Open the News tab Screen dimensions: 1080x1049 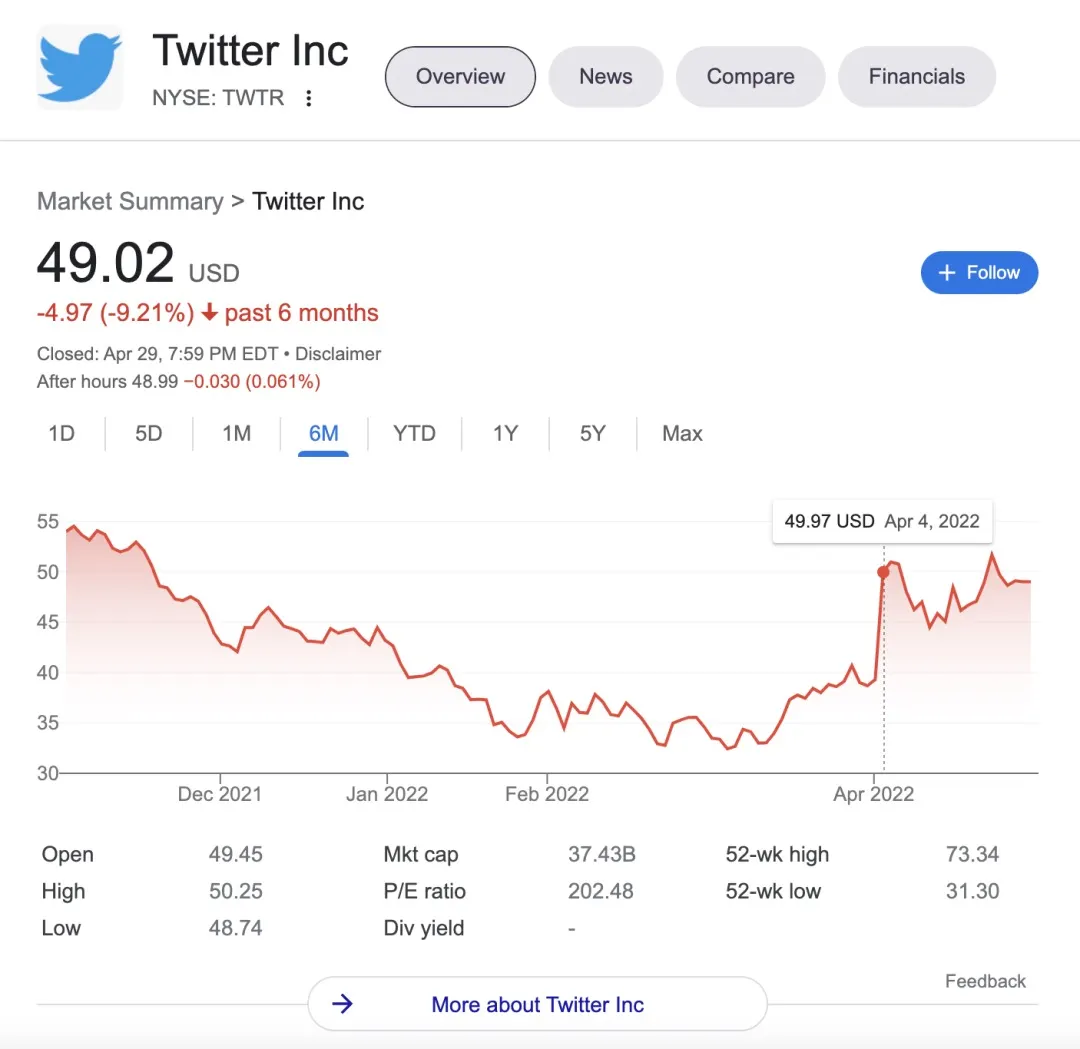[605, 77]
